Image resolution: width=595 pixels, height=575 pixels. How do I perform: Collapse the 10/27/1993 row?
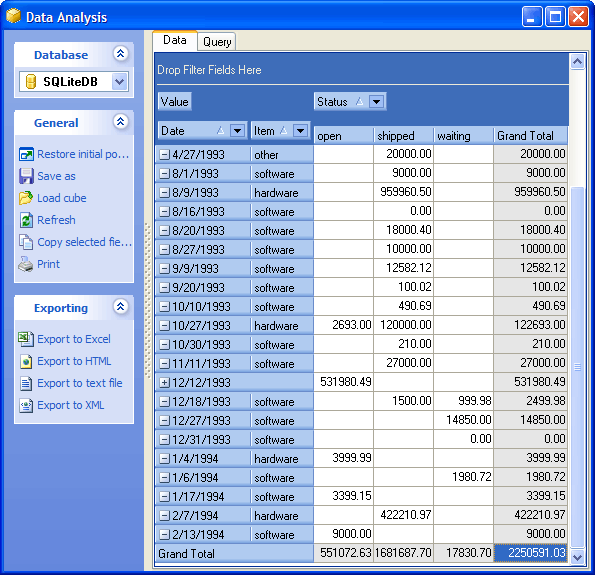tap(164, 325)
